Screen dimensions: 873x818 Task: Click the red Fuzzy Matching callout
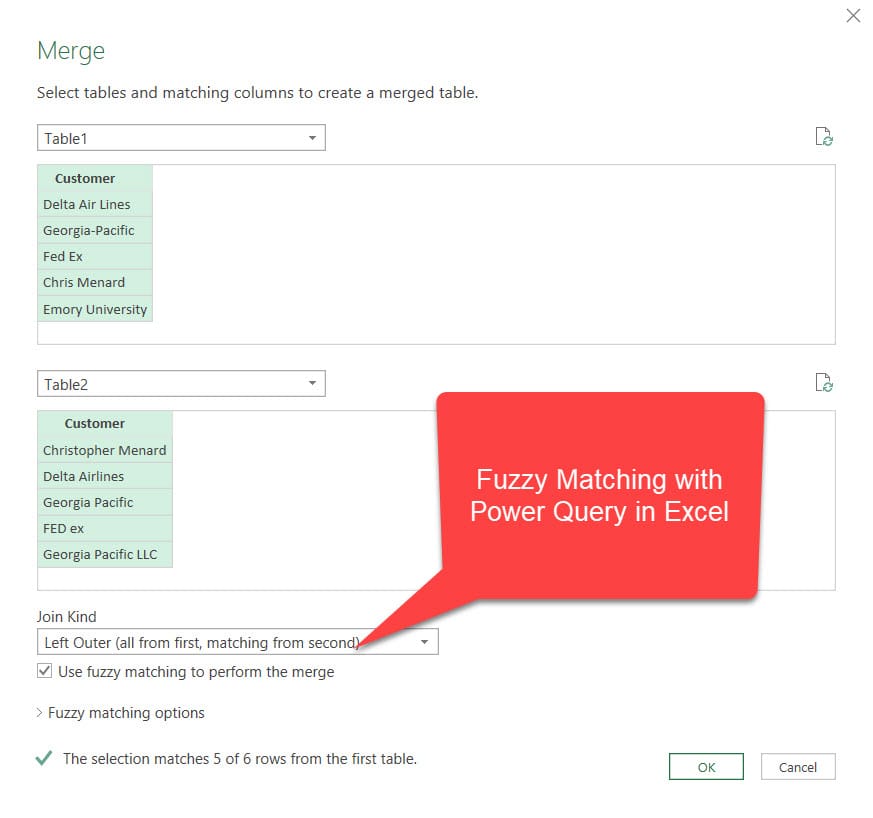(x=599, y=496)
